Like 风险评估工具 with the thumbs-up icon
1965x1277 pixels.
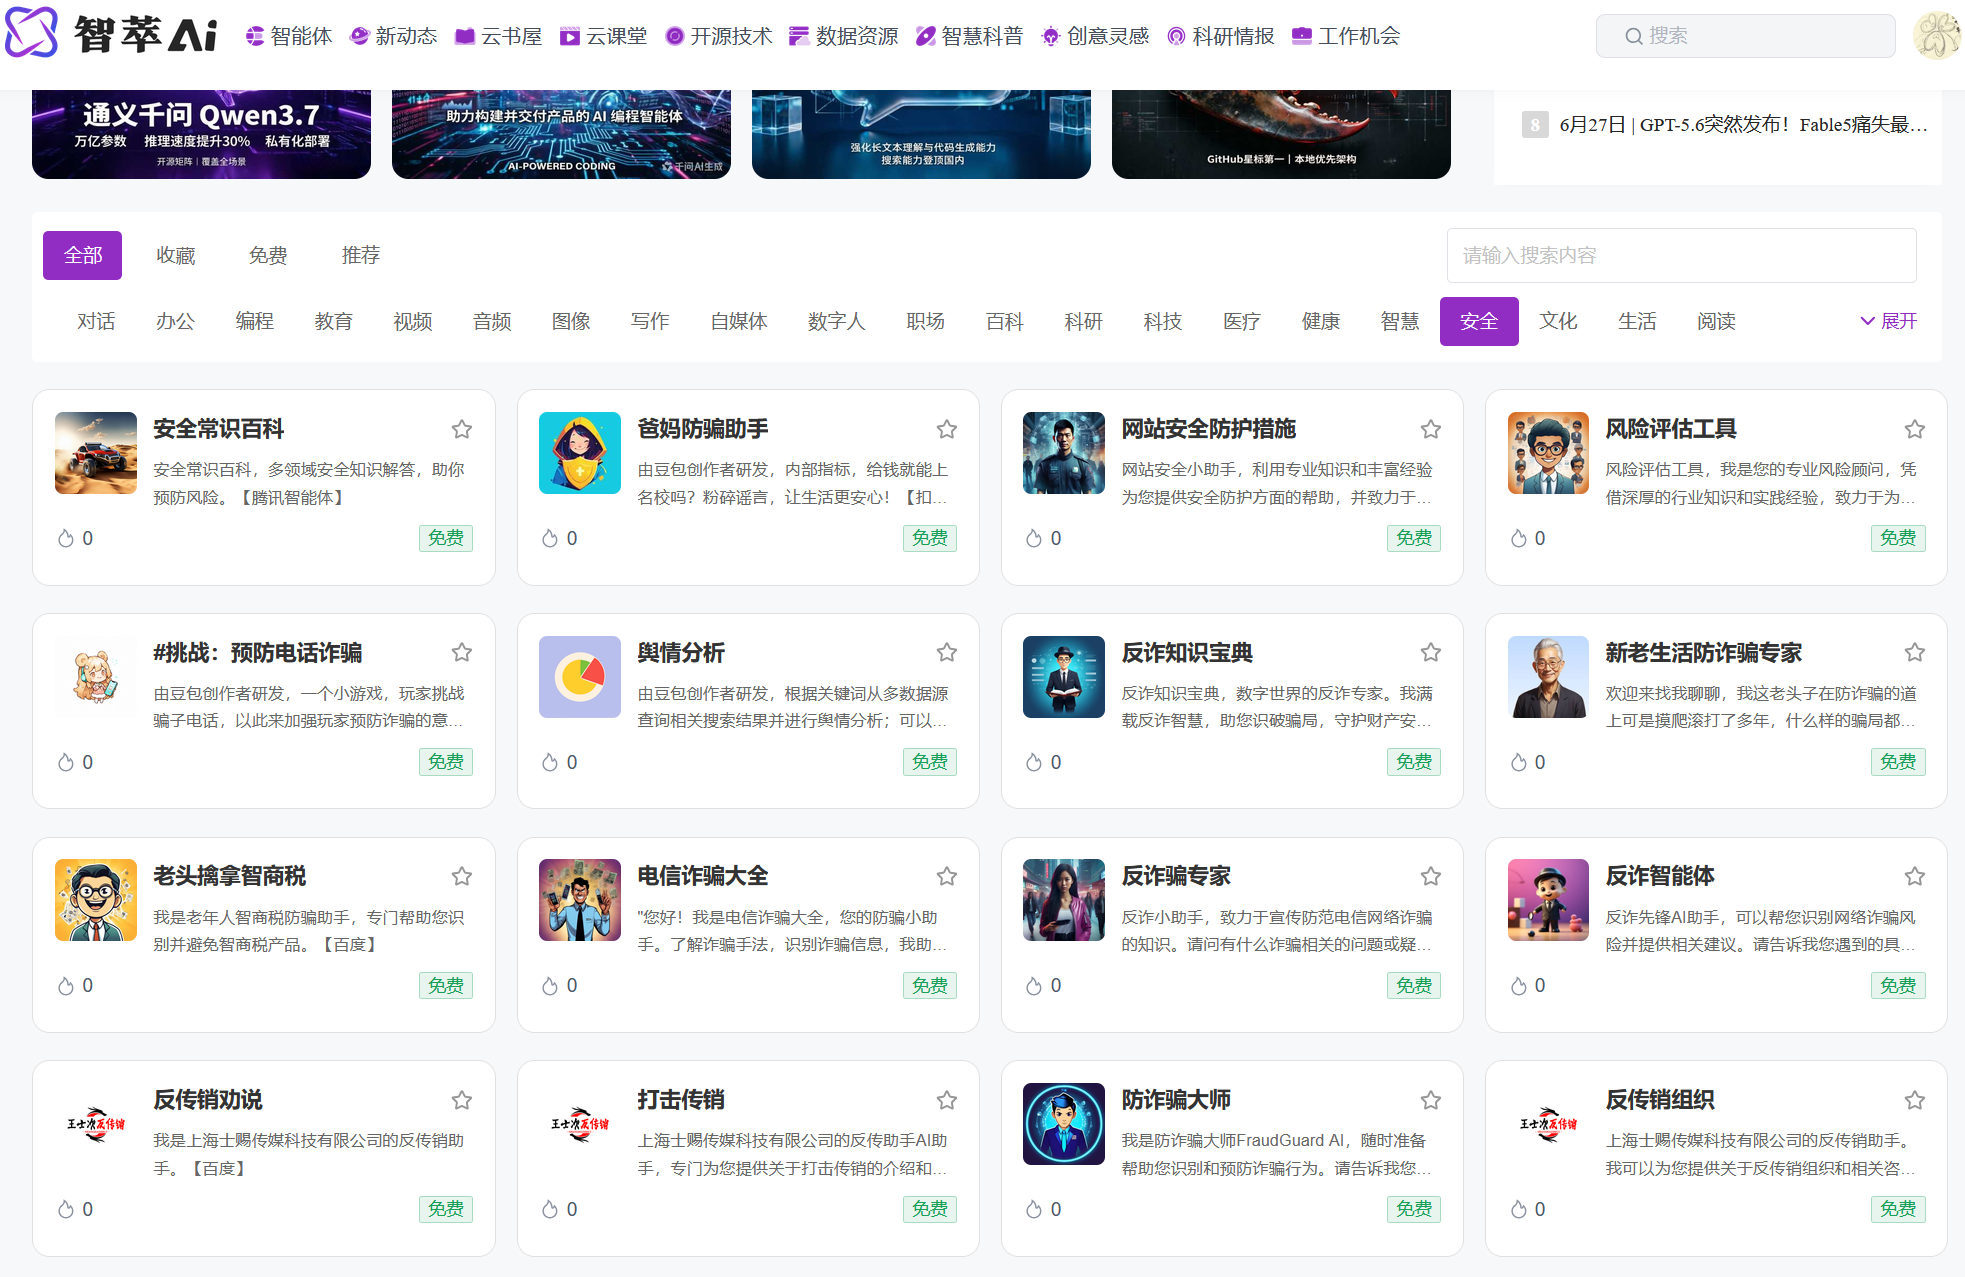click(x=1518, y=538)
